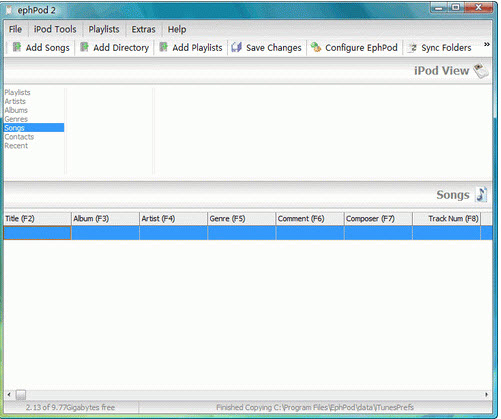Click the Songs music note icon
The height and width of the screenshot is (419, 501).
[482, 195]
